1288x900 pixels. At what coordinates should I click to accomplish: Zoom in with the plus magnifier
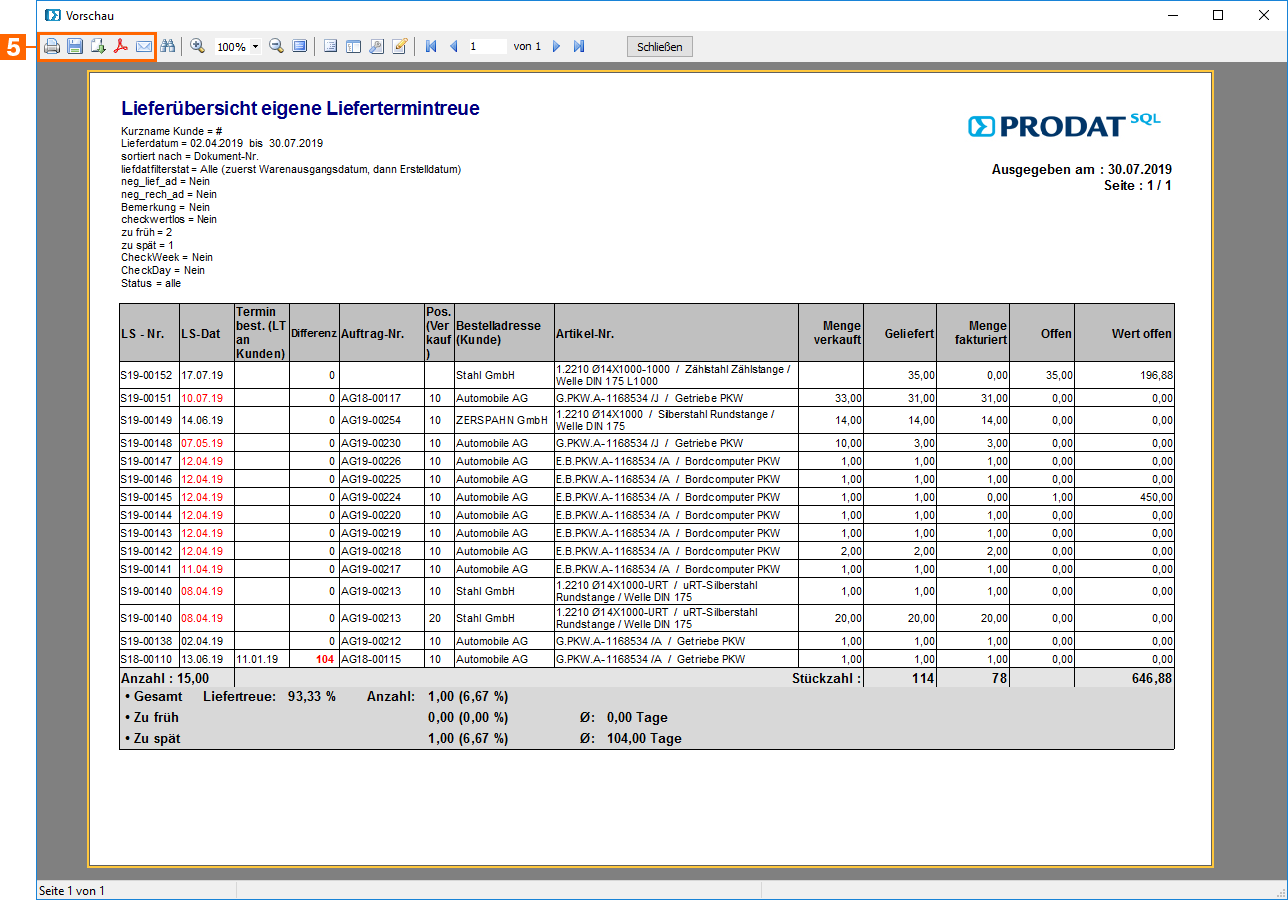[197, 46]
